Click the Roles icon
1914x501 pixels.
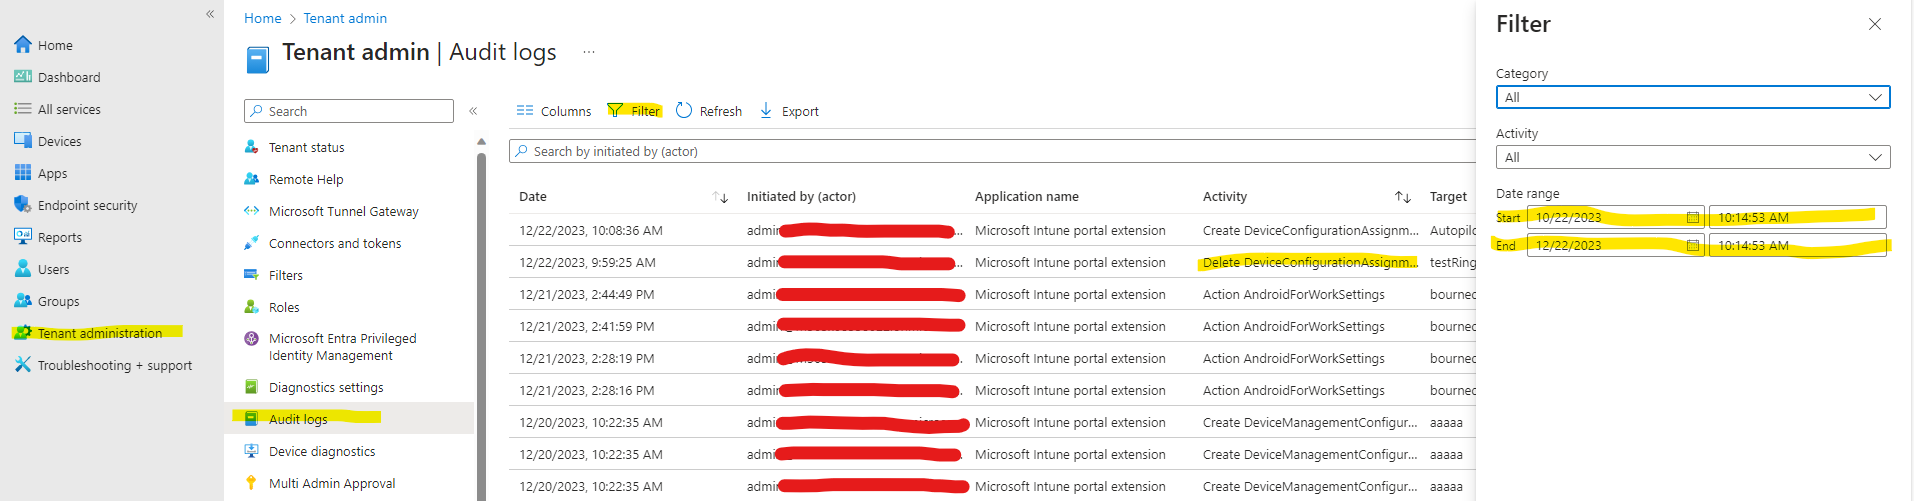tap(252, 307)
